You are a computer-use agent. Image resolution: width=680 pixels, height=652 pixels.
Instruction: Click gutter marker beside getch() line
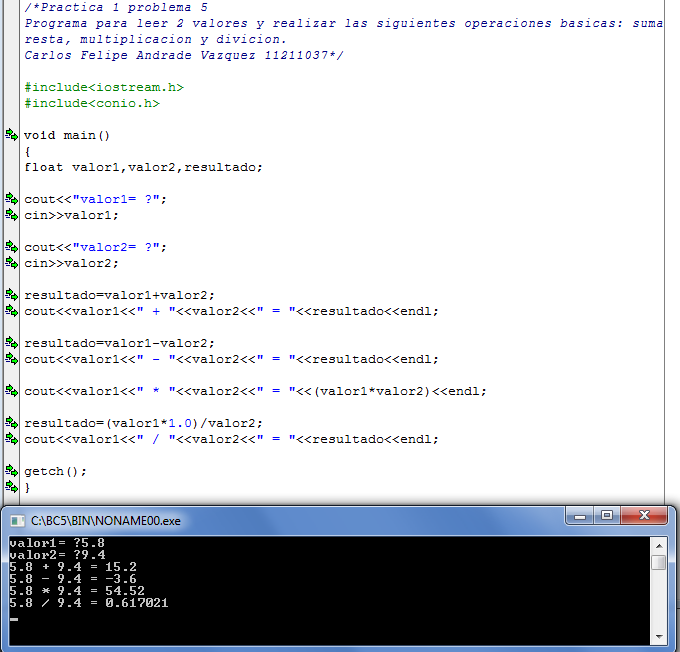coord(12,471)
